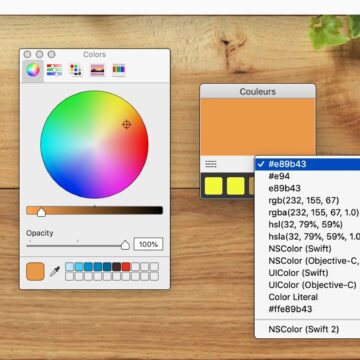The image size is (360, 360).
Task: Click the large orange current color swatch
Action: coord(35,271)
